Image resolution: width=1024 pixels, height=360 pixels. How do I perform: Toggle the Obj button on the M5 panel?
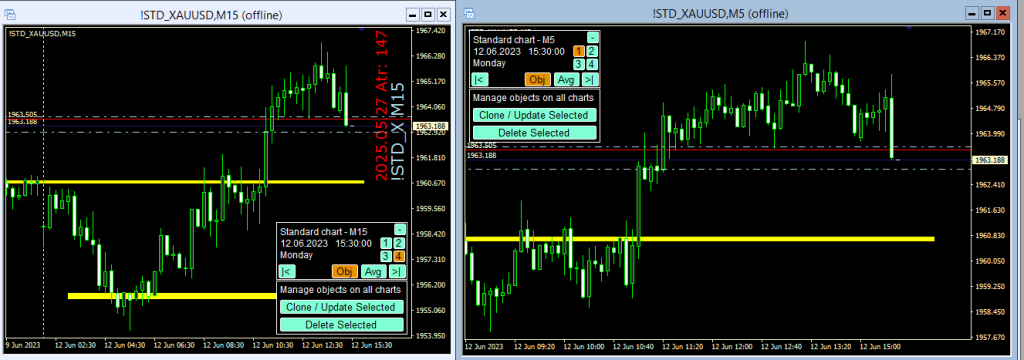(x=537, y=79)
